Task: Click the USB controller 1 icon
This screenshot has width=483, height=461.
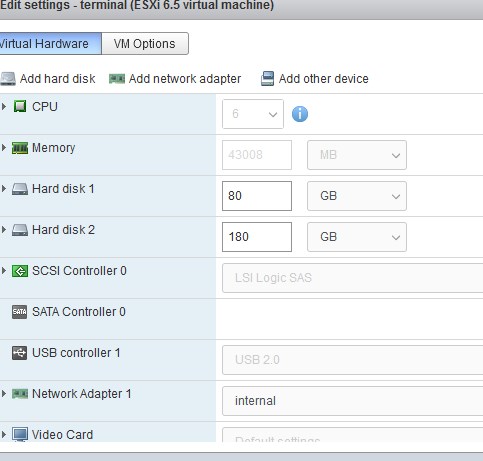Action: pyautogui.click(x=20, y=353)
